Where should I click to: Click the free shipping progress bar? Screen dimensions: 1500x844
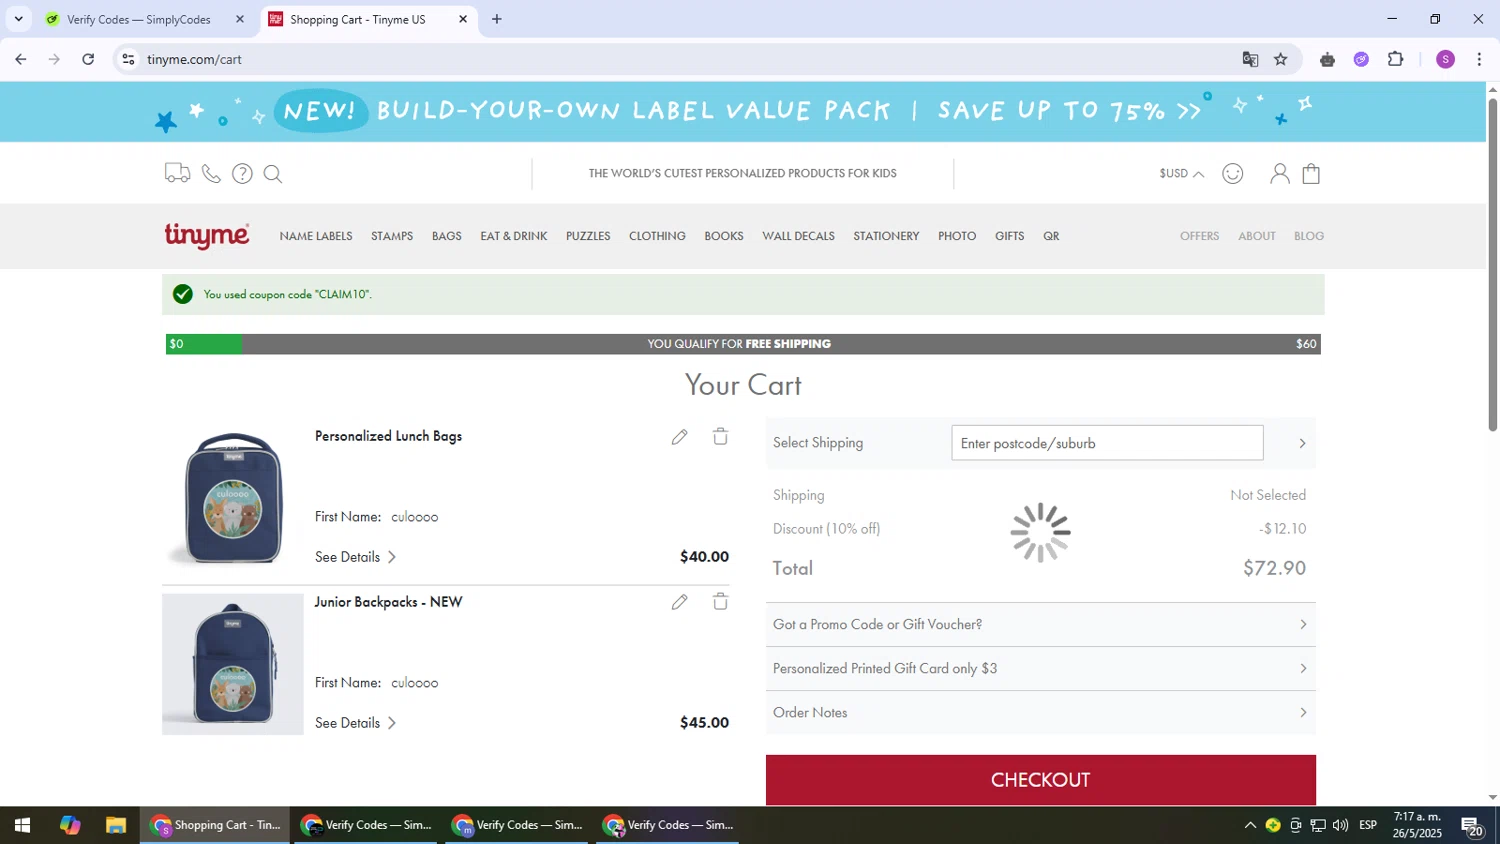click(x=743, y=344)
